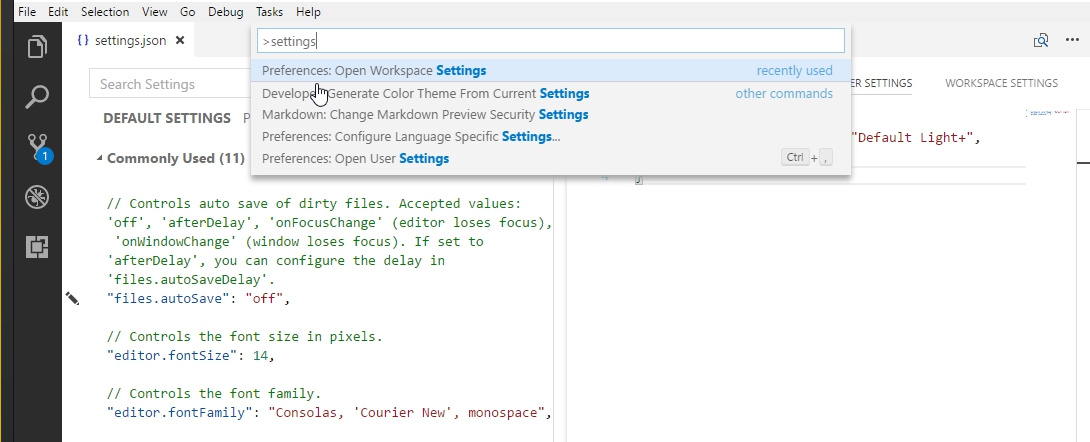Close the settings.json tab

pos(180,40)
